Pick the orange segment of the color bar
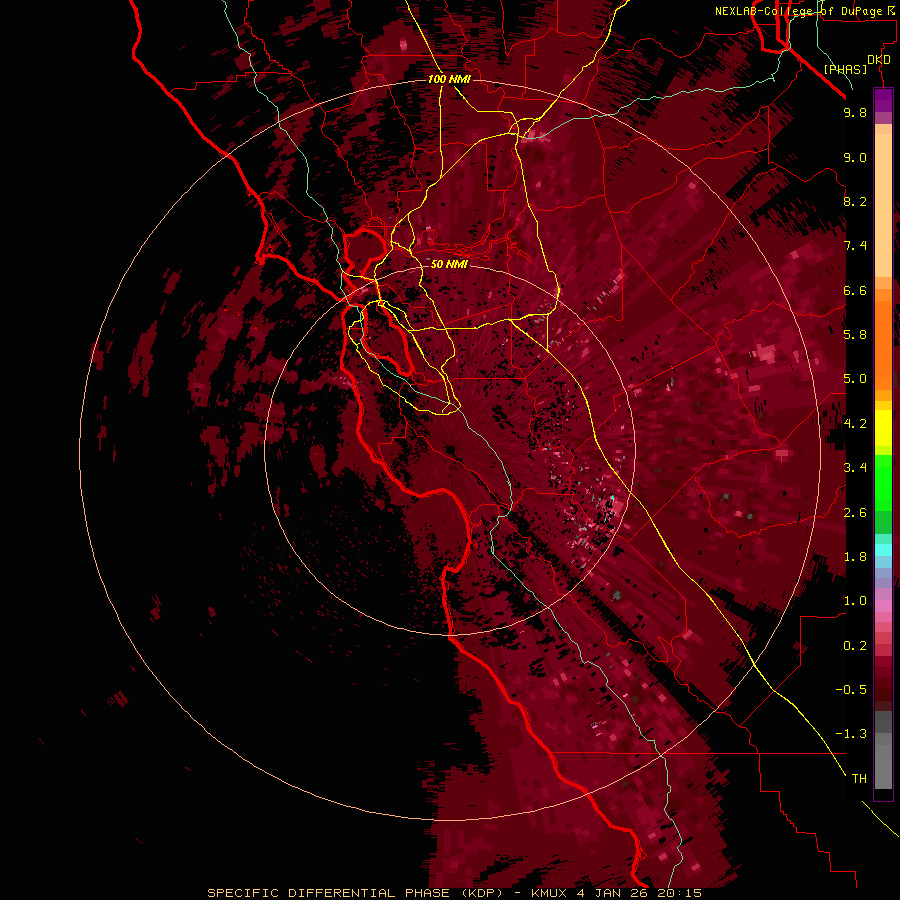The width and height of the screenshot is (900, 900). point(883,346)
